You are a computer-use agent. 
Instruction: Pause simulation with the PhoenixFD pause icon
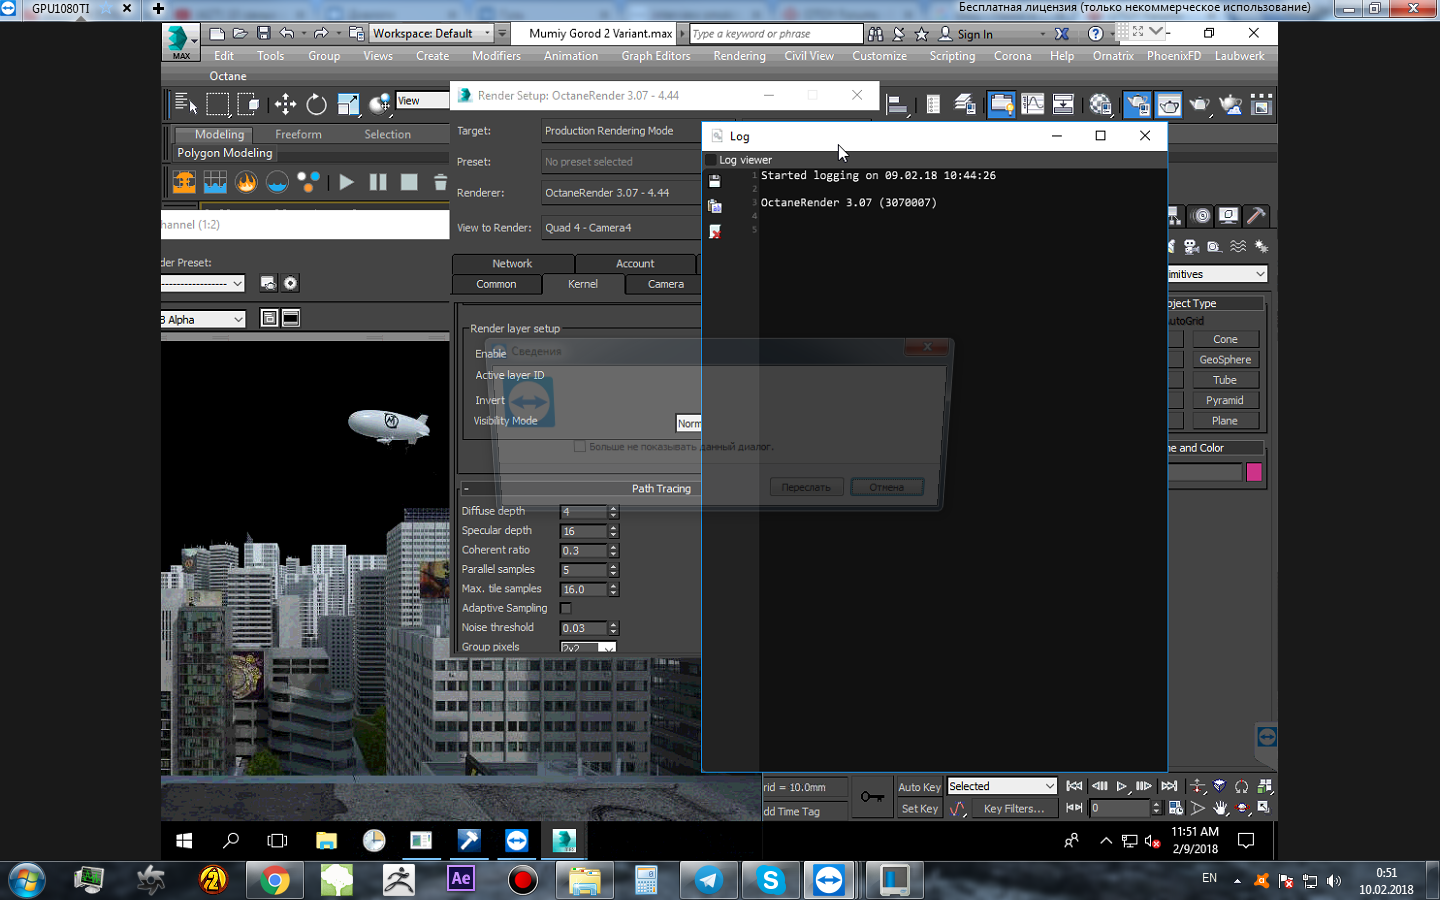pos(378,182)
